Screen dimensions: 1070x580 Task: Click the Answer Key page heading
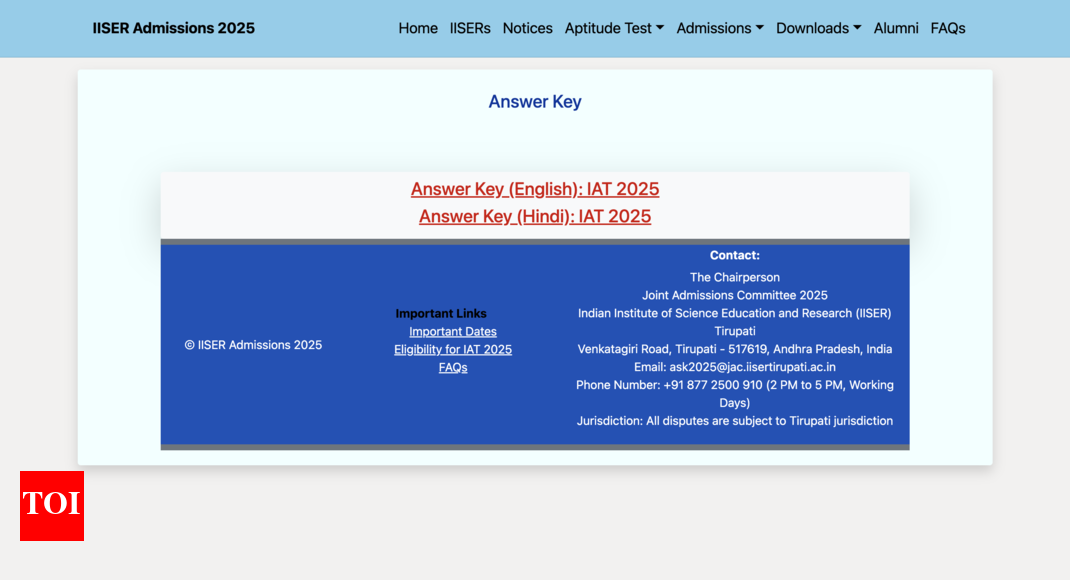pos(535,101)
